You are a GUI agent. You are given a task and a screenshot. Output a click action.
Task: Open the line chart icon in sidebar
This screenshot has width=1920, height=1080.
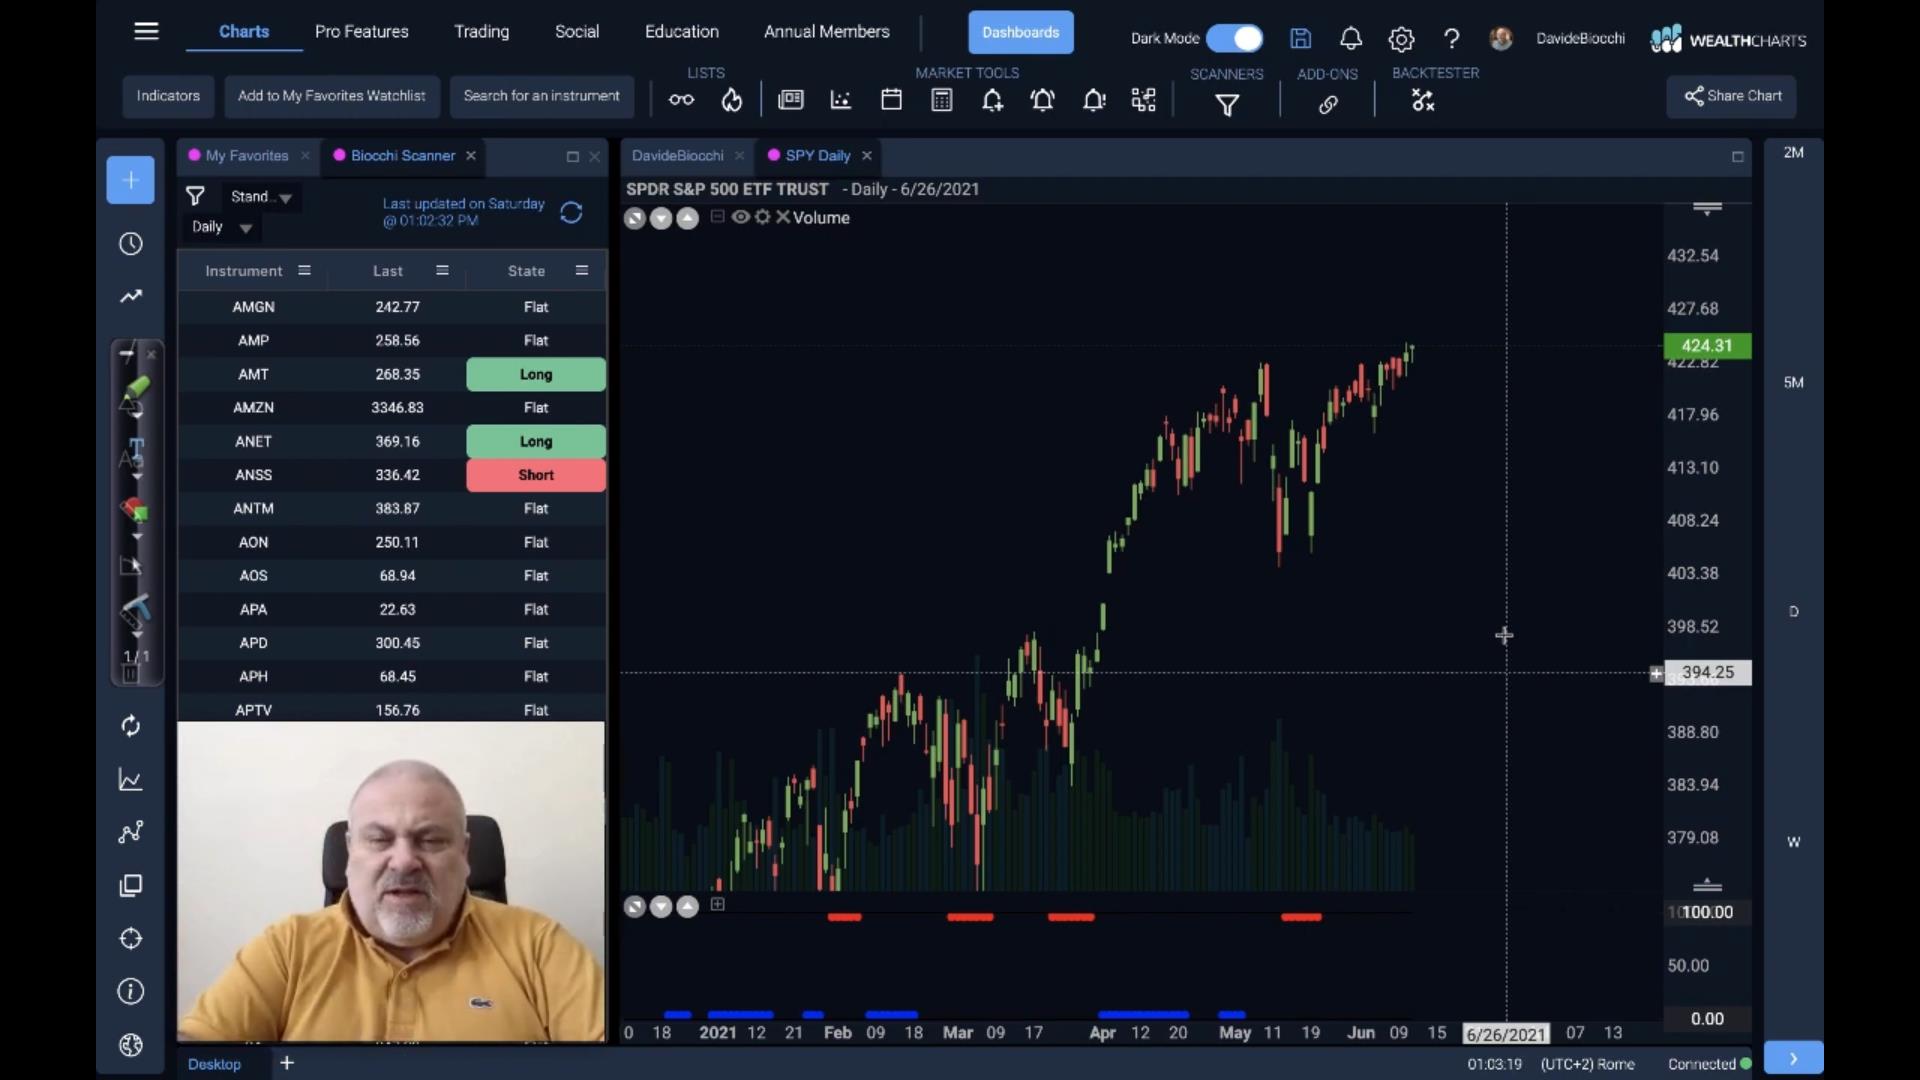click(x=131, y=779)
